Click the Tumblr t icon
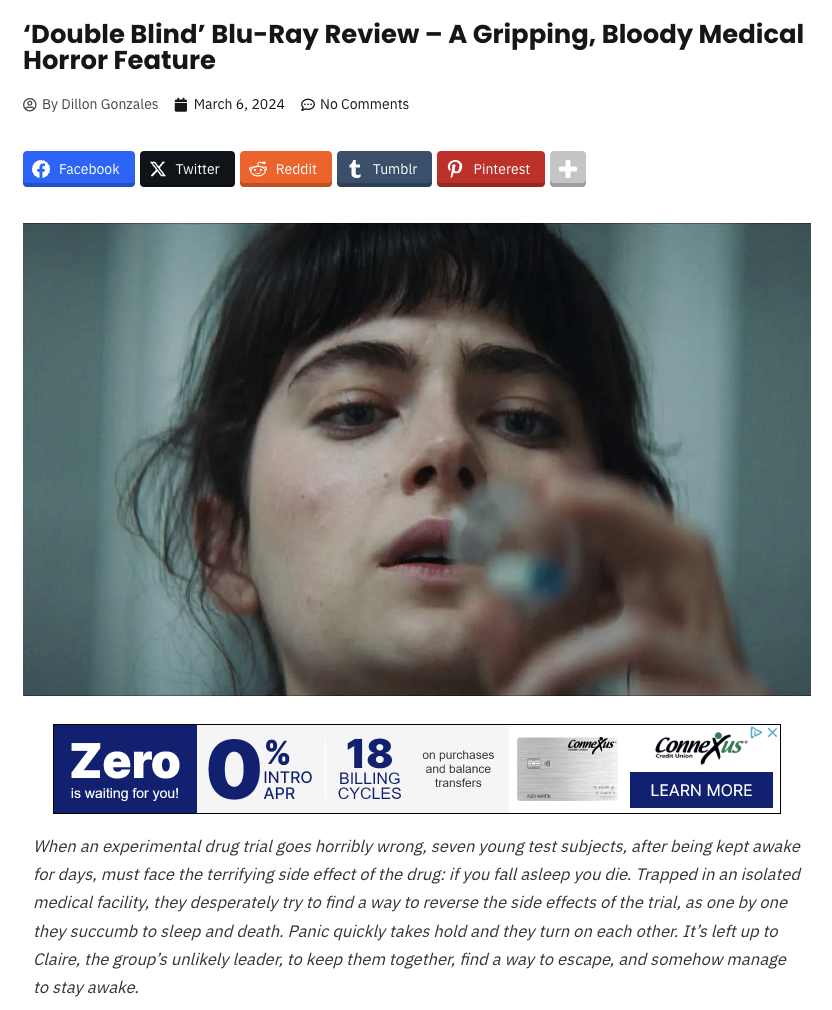This screenshot has width=832, height=1010. coord(355,169)
